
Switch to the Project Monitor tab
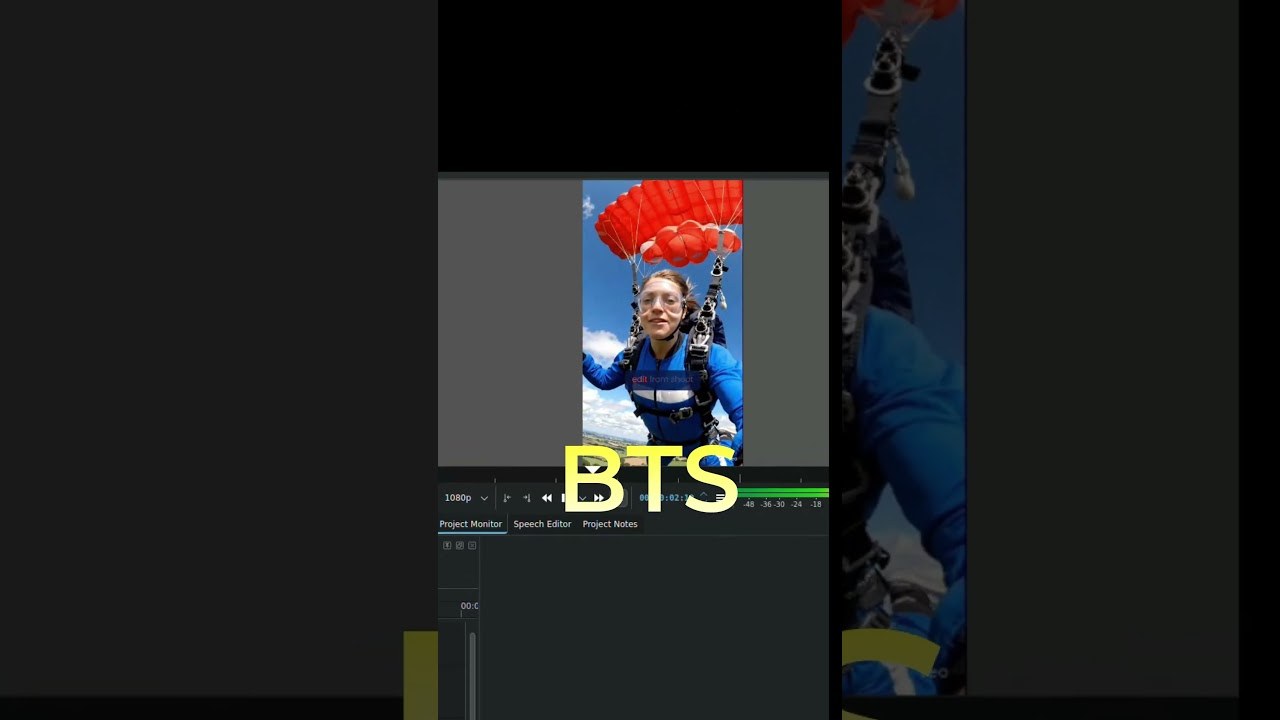tap(471, 524)
